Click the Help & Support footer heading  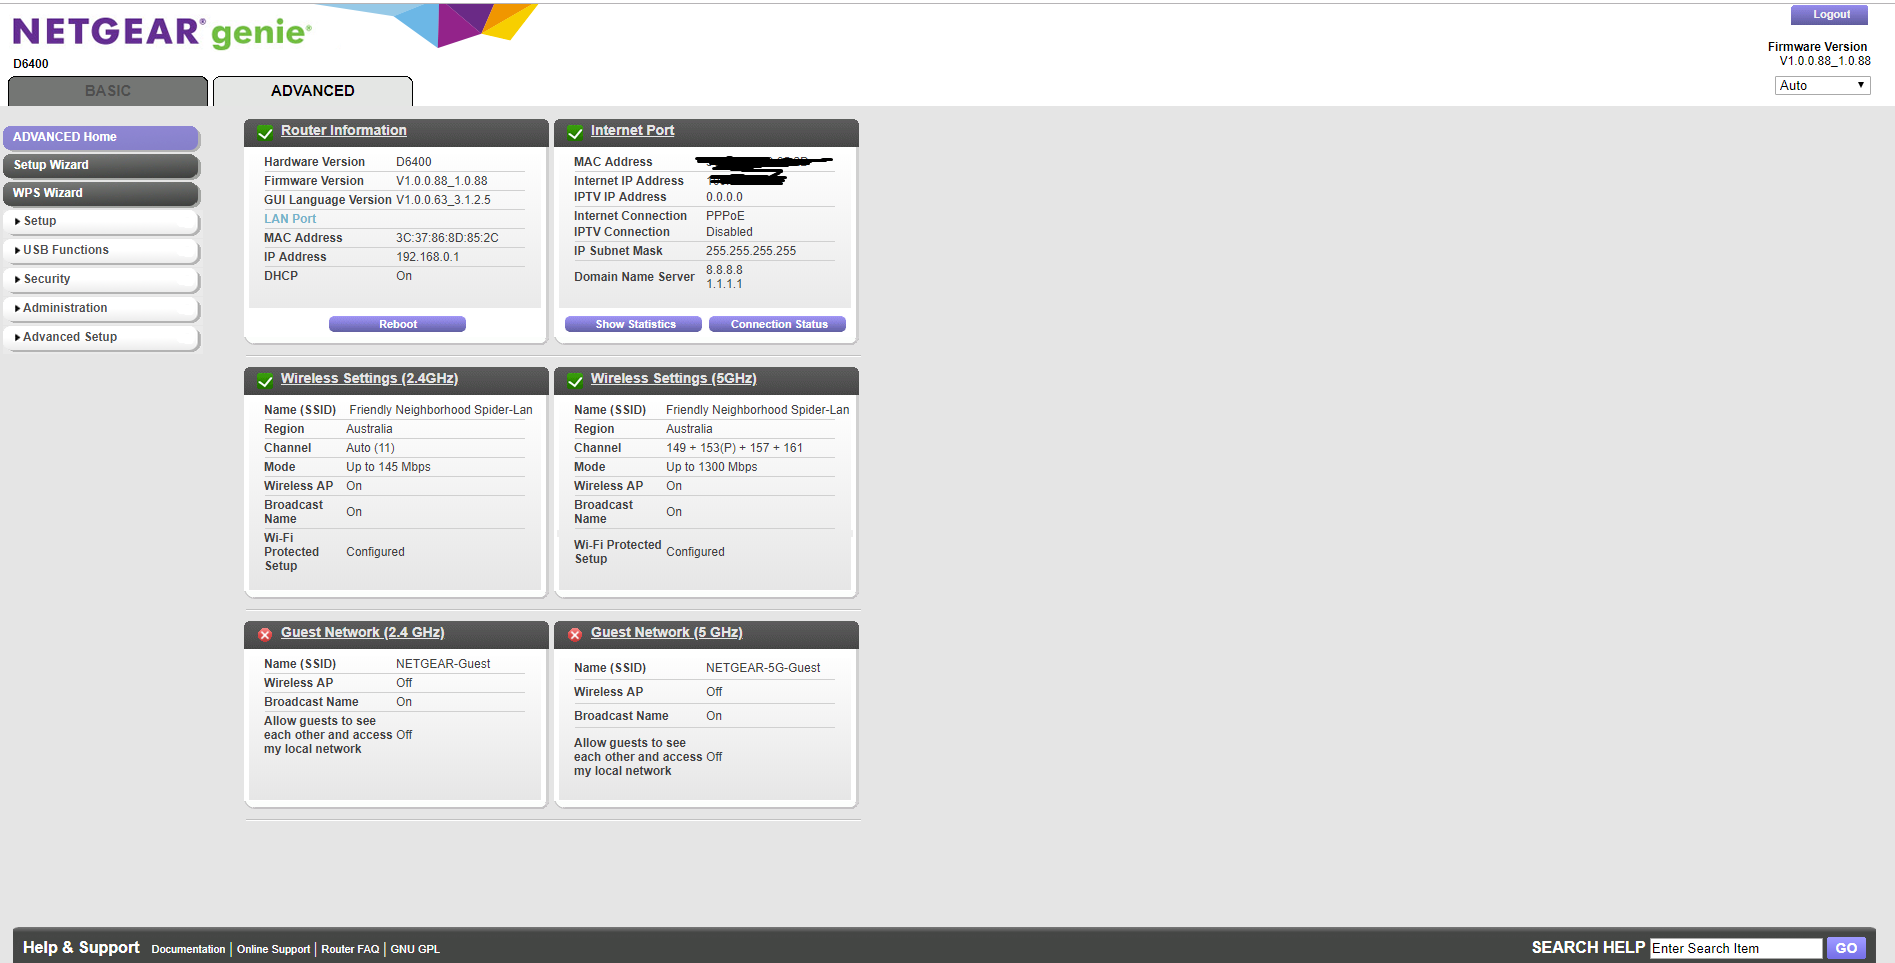click(x=81, y=947)
